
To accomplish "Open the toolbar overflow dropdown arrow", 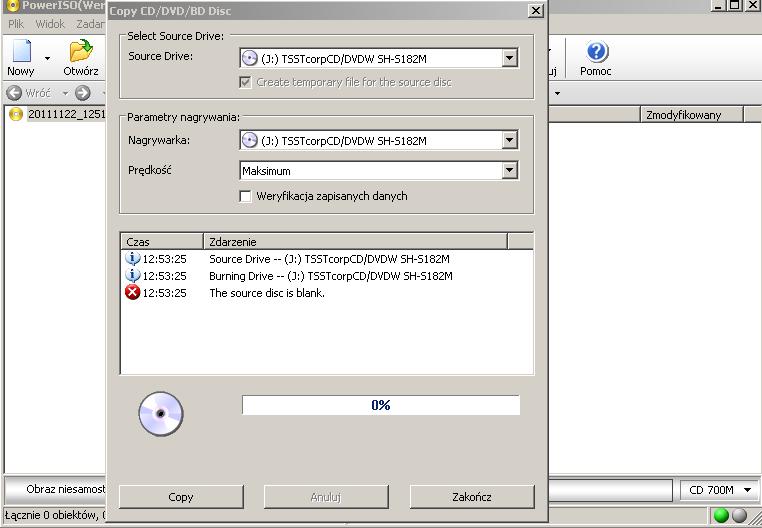I will click(557, 93).
